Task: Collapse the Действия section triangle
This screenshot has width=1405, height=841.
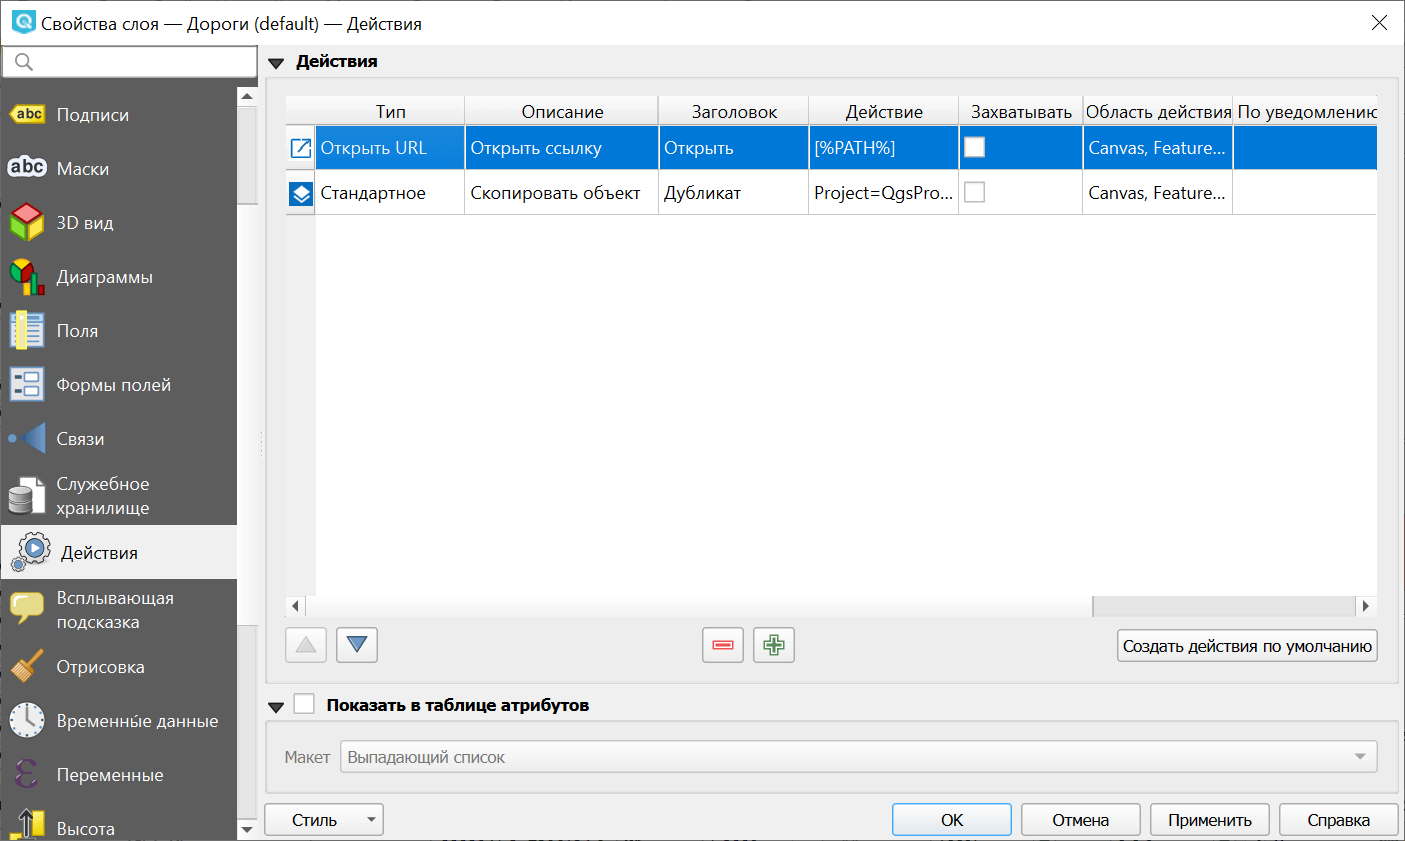Action: [276, 62]
